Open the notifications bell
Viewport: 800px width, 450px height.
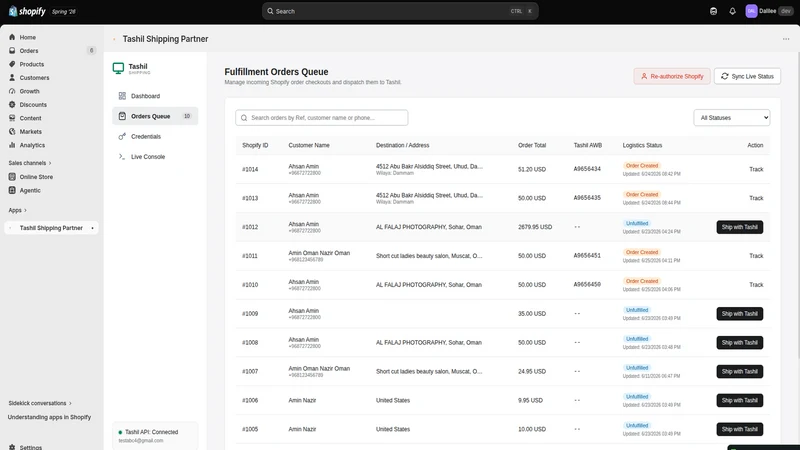click(x=733, y=11)
